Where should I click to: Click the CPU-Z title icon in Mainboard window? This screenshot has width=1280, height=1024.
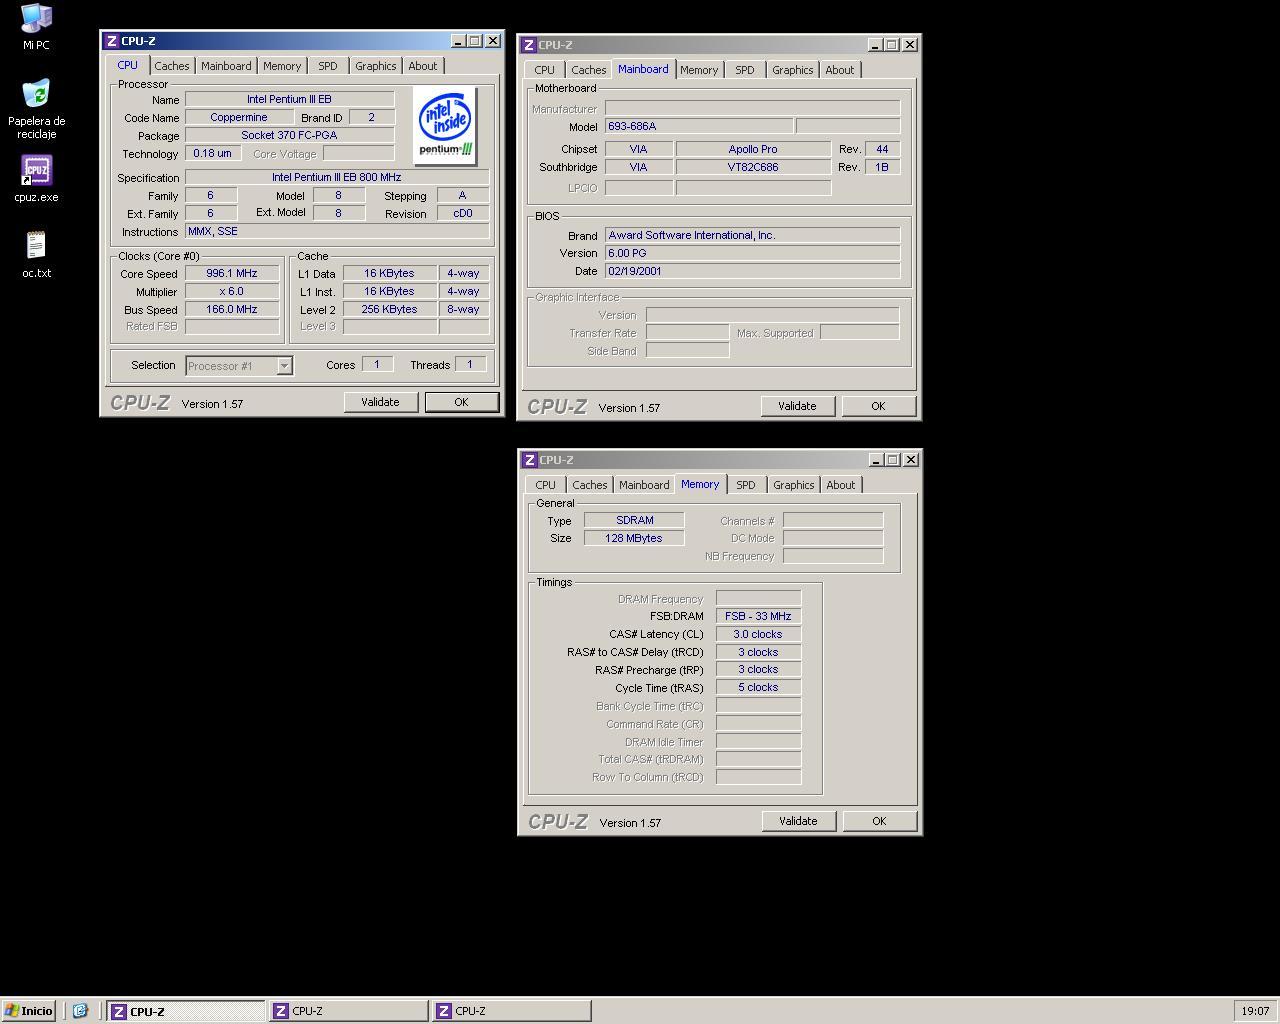click(528, 45)
